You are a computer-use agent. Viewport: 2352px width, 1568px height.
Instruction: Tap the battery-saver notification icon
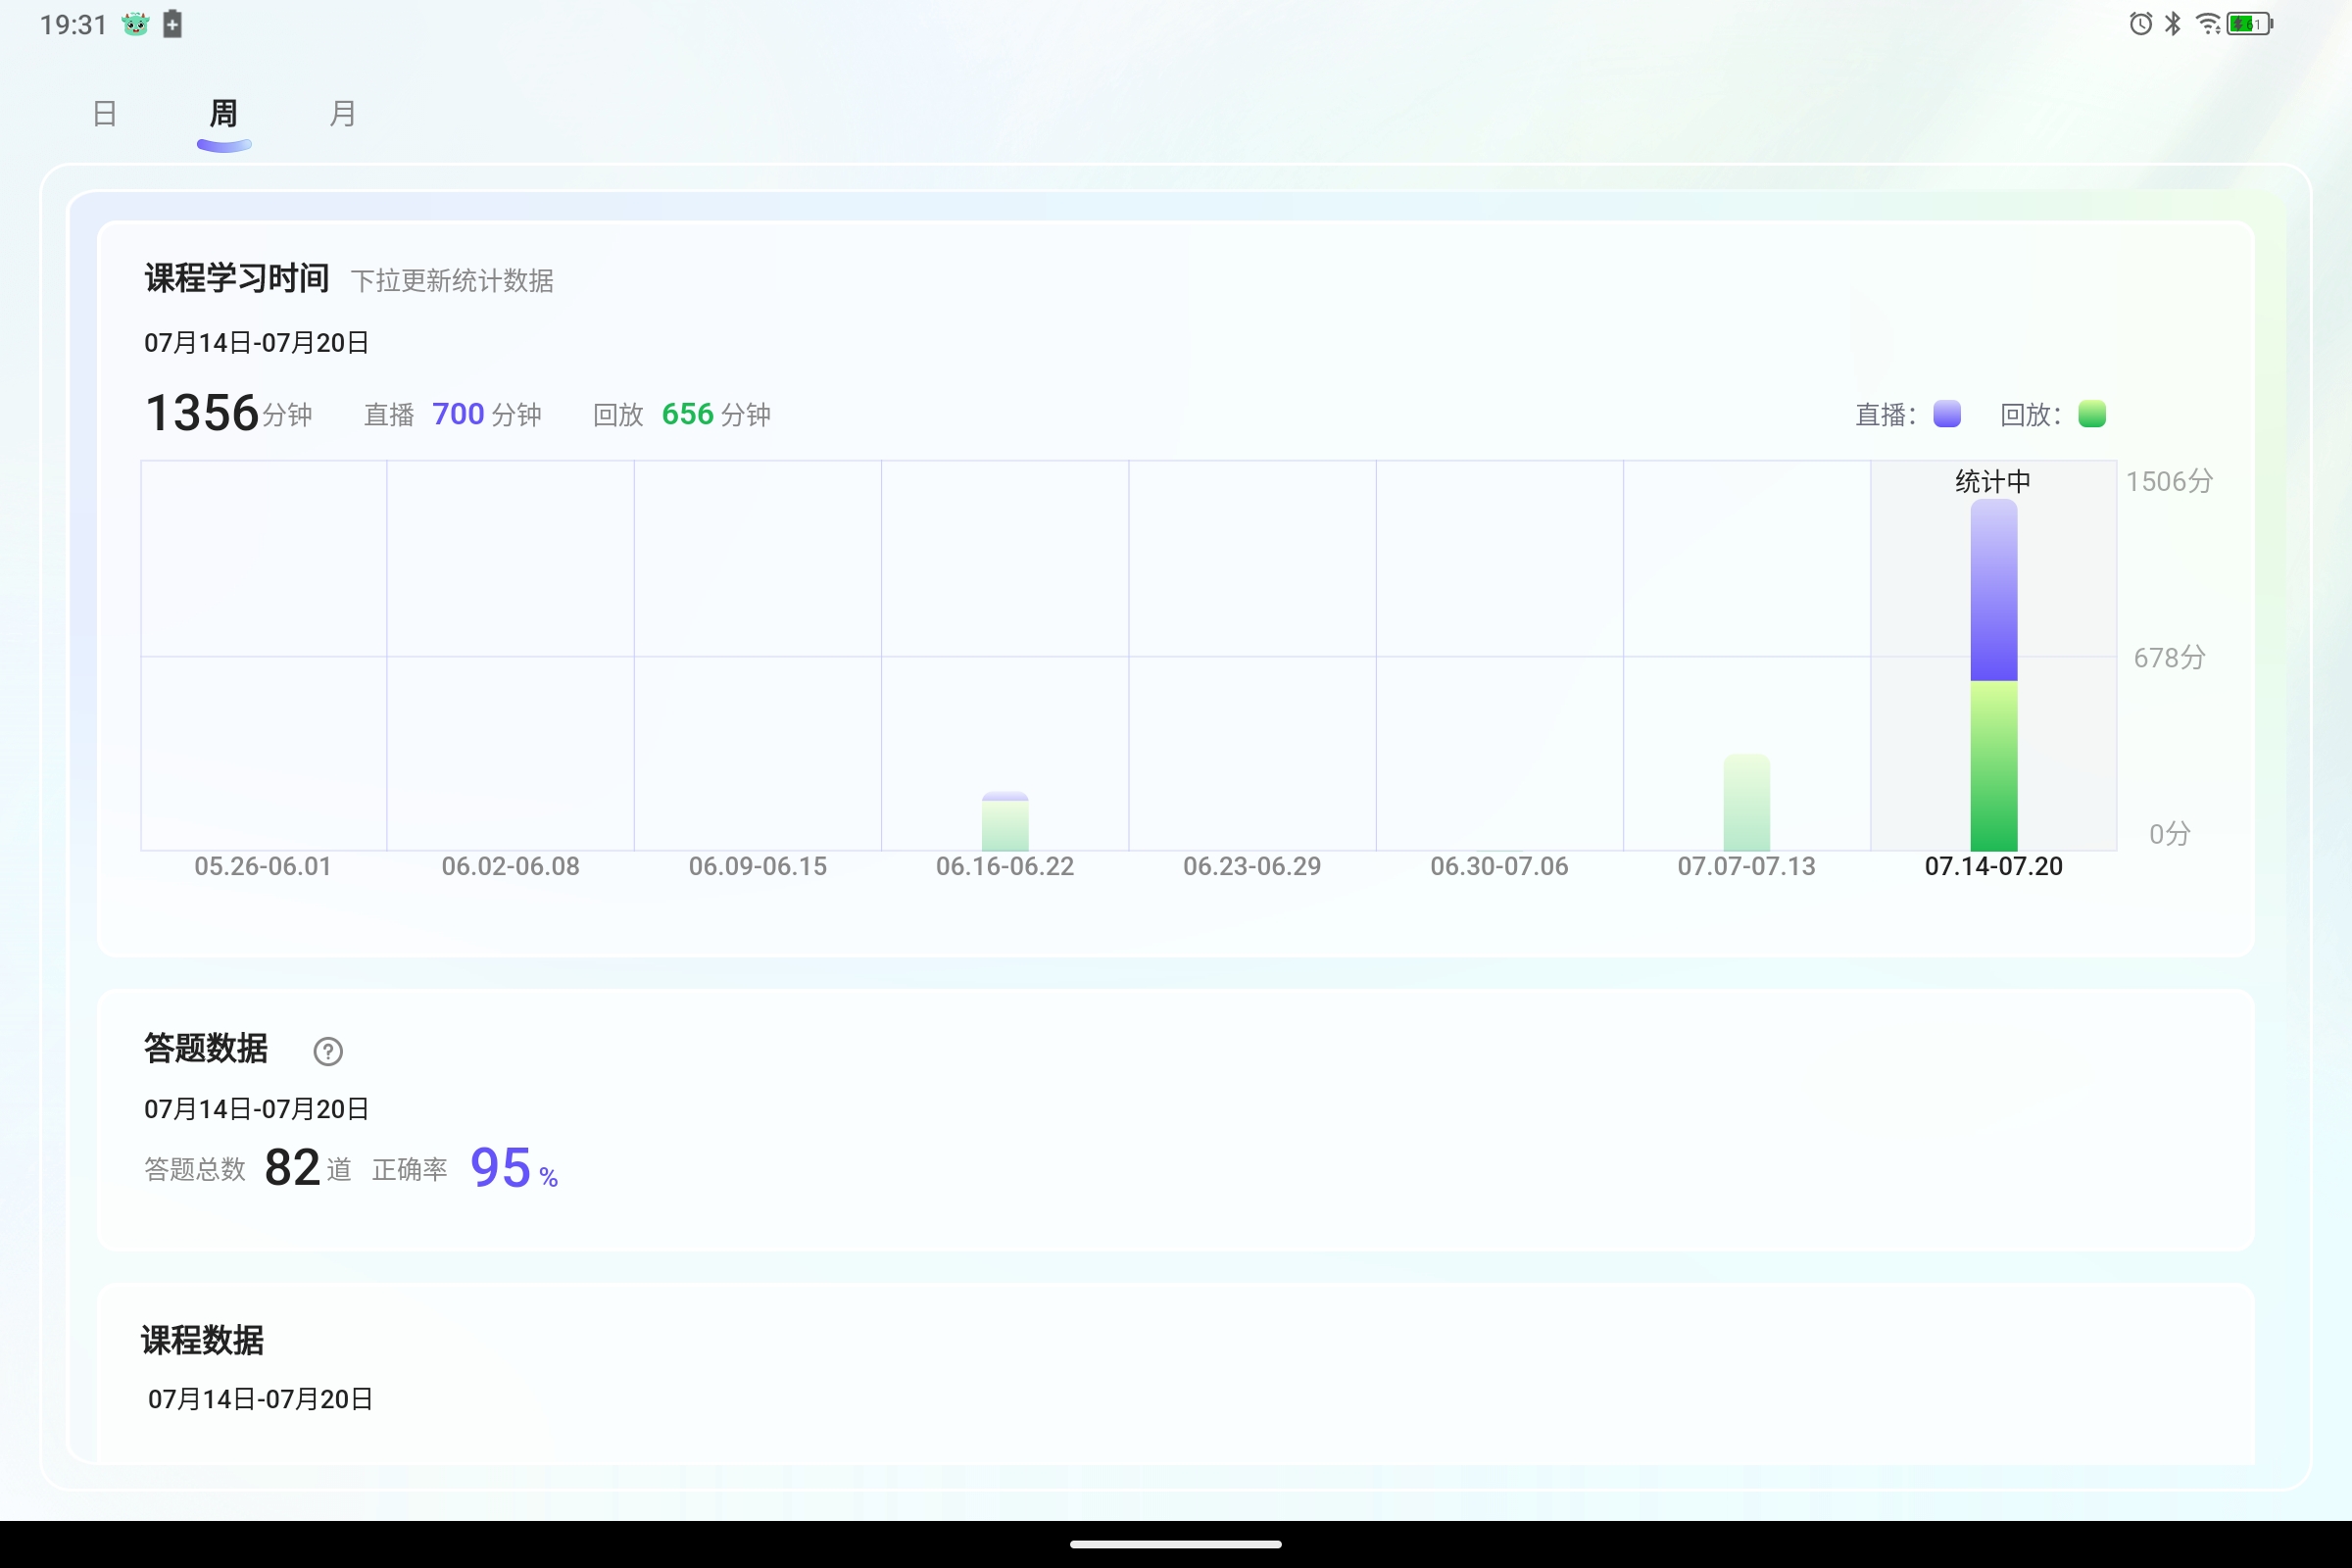pyautogui.click(x=173, y=24)
